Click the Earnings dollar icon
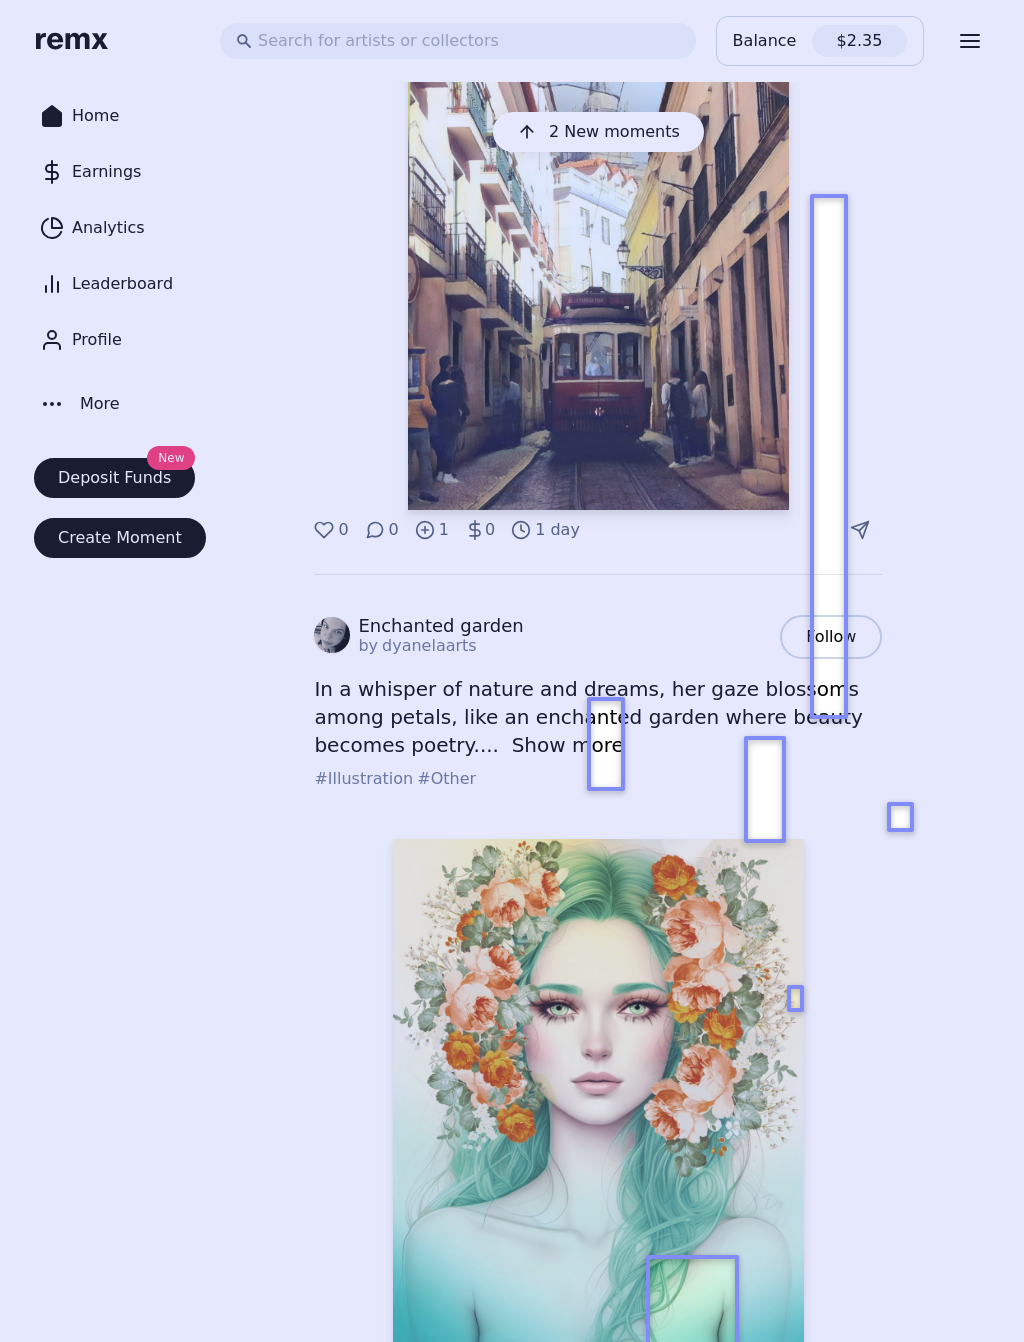The width and height of the screenshot is (1024, 1342). point(52,172)
